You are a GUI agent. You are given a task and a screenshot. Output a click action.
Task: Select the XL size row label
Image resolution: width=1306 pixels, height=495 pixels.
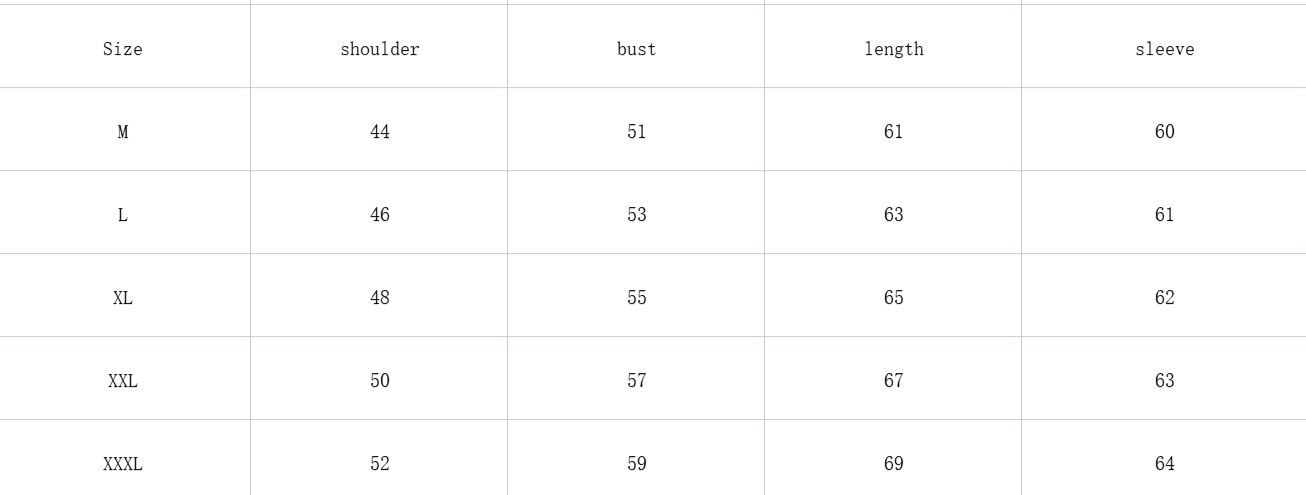[123, 298]
